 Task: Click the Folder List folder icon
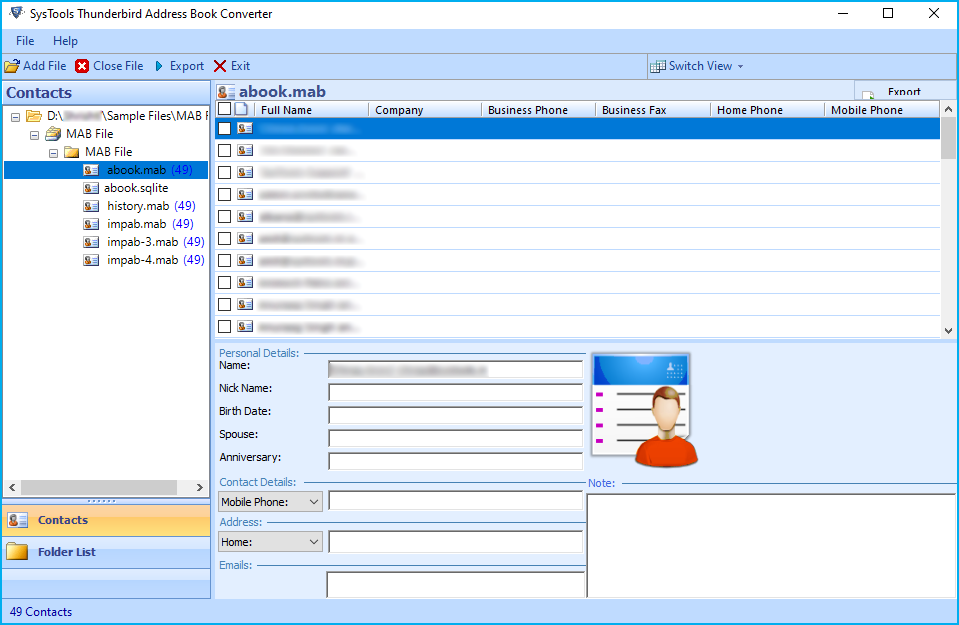coord(17,552)
